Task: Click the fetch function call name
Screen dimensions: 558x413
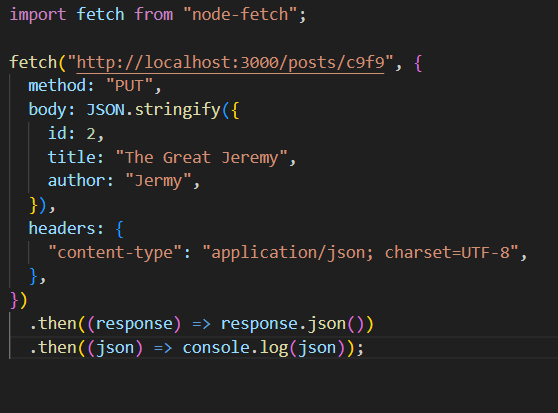Action: coord(33,63)
